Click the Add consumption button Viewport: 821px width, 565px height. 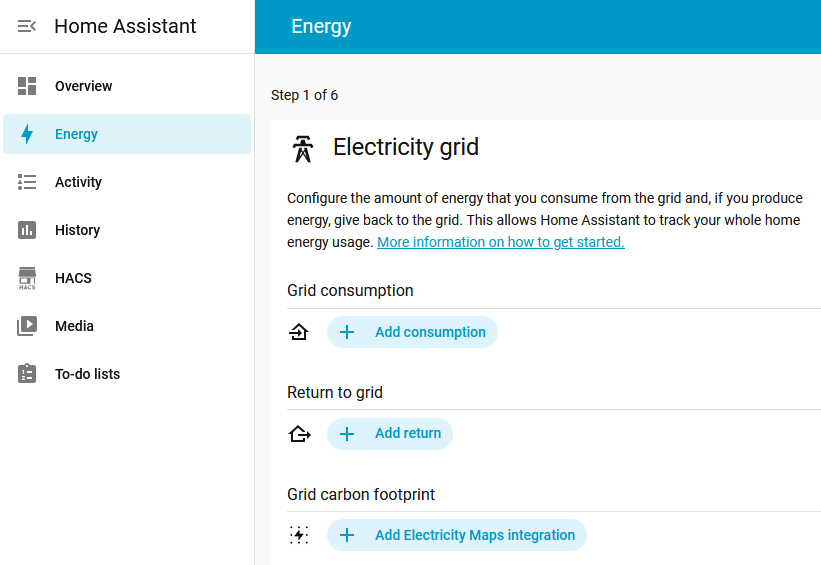(x=412, y=332)
